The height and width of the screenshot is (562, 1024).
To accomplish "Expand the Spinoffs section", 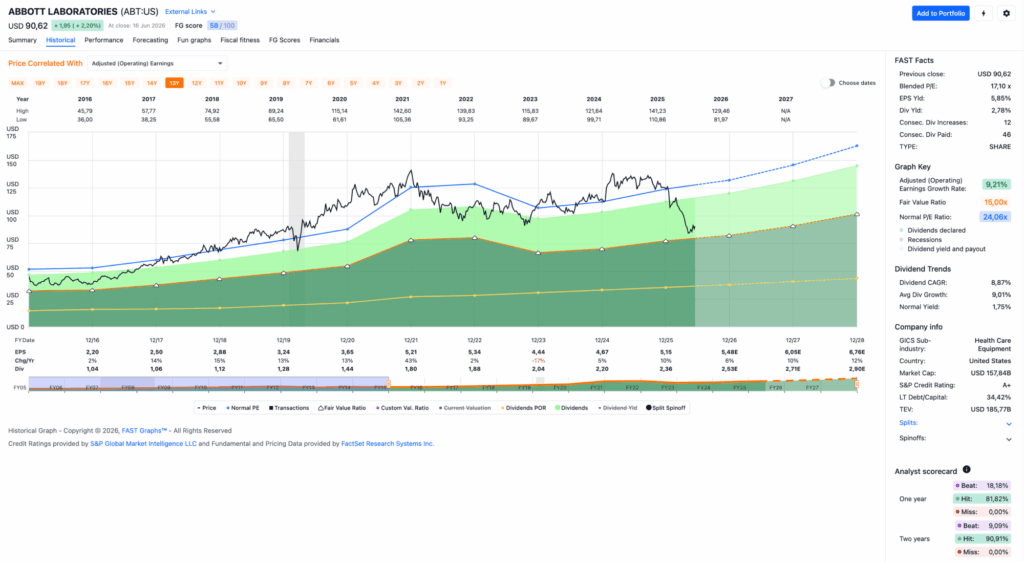I will [955, 439].
